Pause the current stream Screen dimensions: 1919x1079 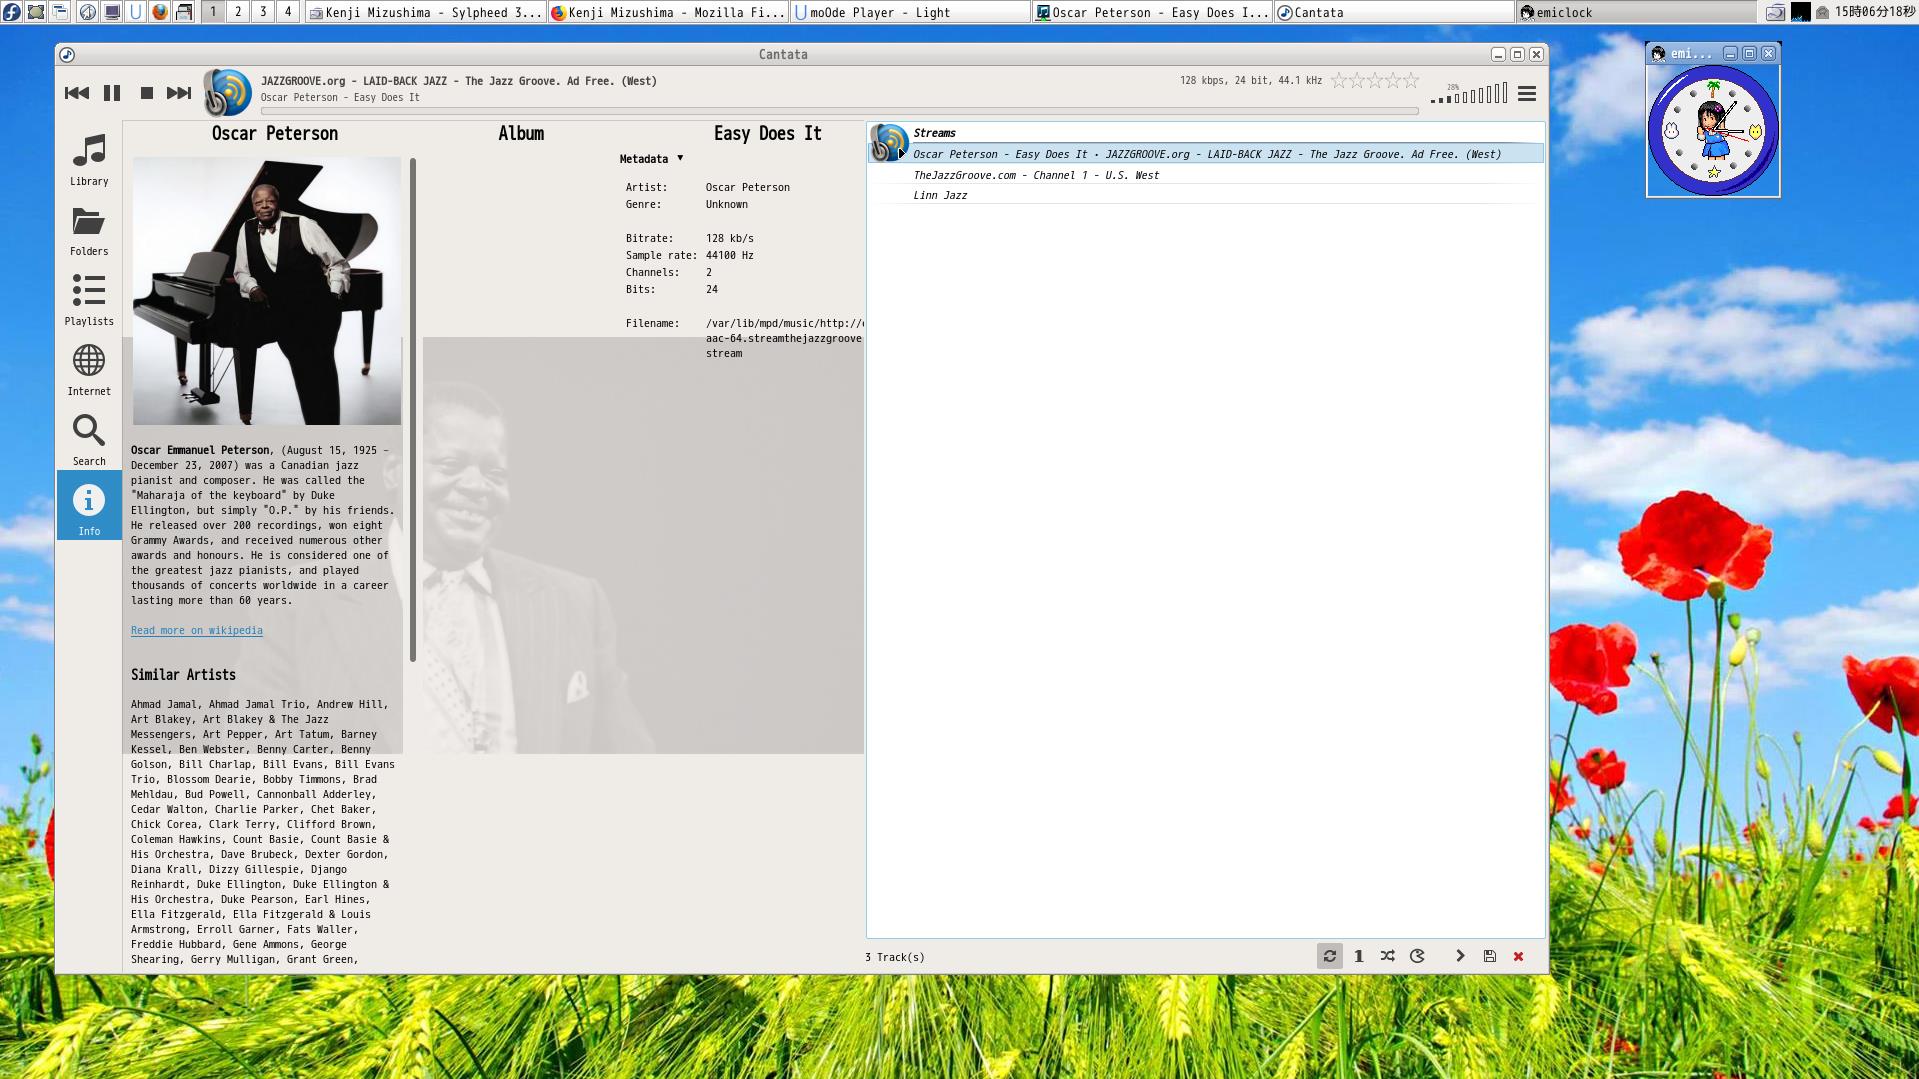coord(112,93)
